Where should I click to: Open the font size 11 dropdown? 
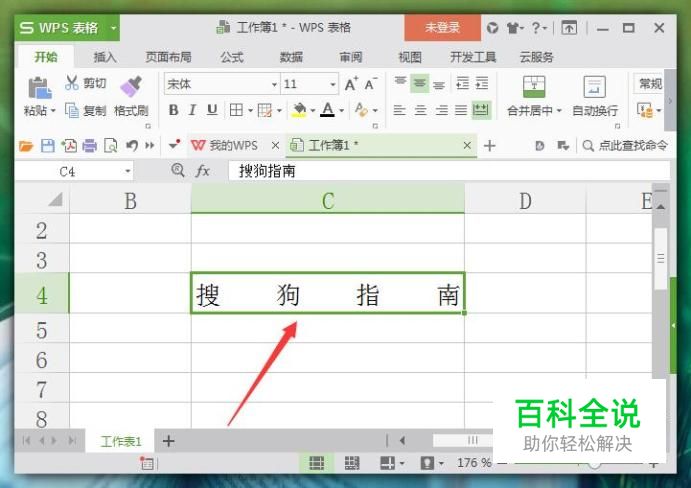(333, 84)
